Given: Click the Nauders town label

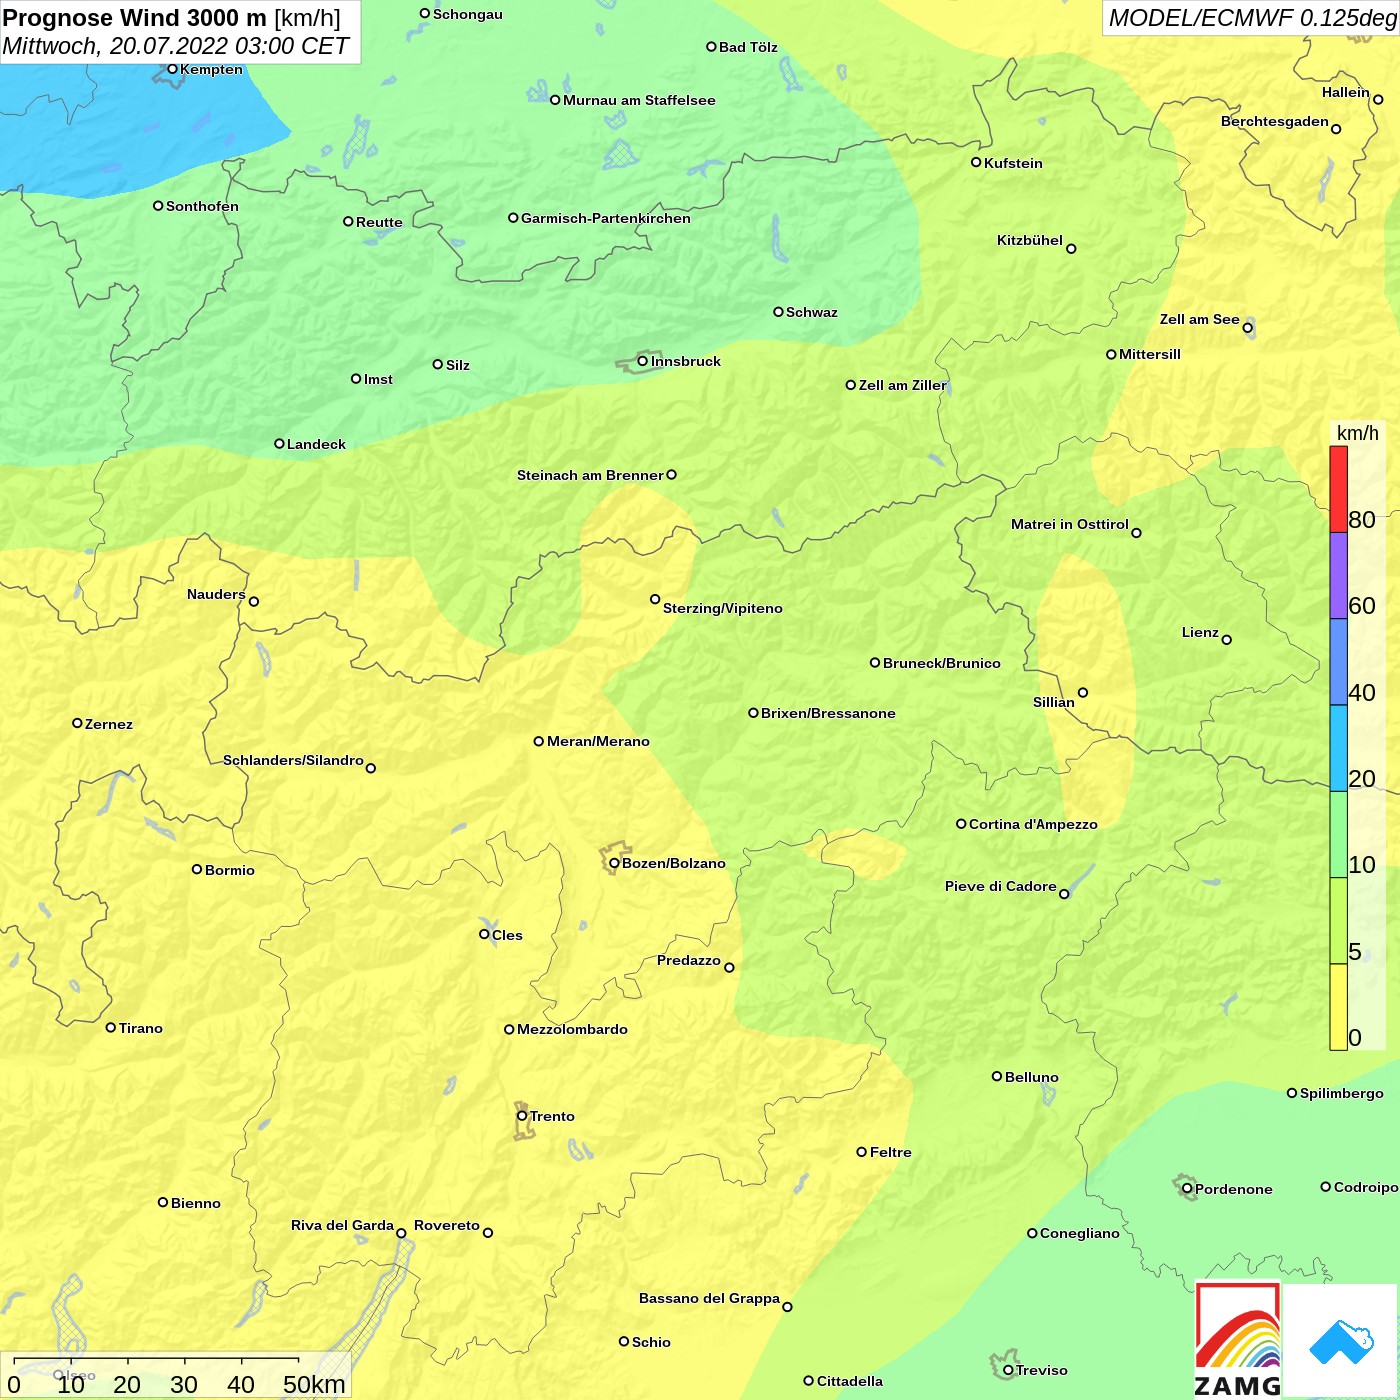Looking at the screenshot, I should (216, 594).
